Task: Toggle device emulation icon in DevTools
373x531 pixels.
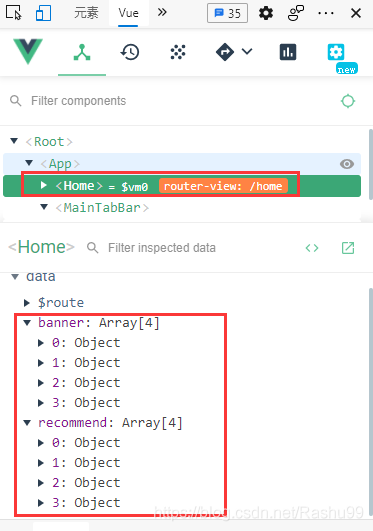Action: click(43, 13)
